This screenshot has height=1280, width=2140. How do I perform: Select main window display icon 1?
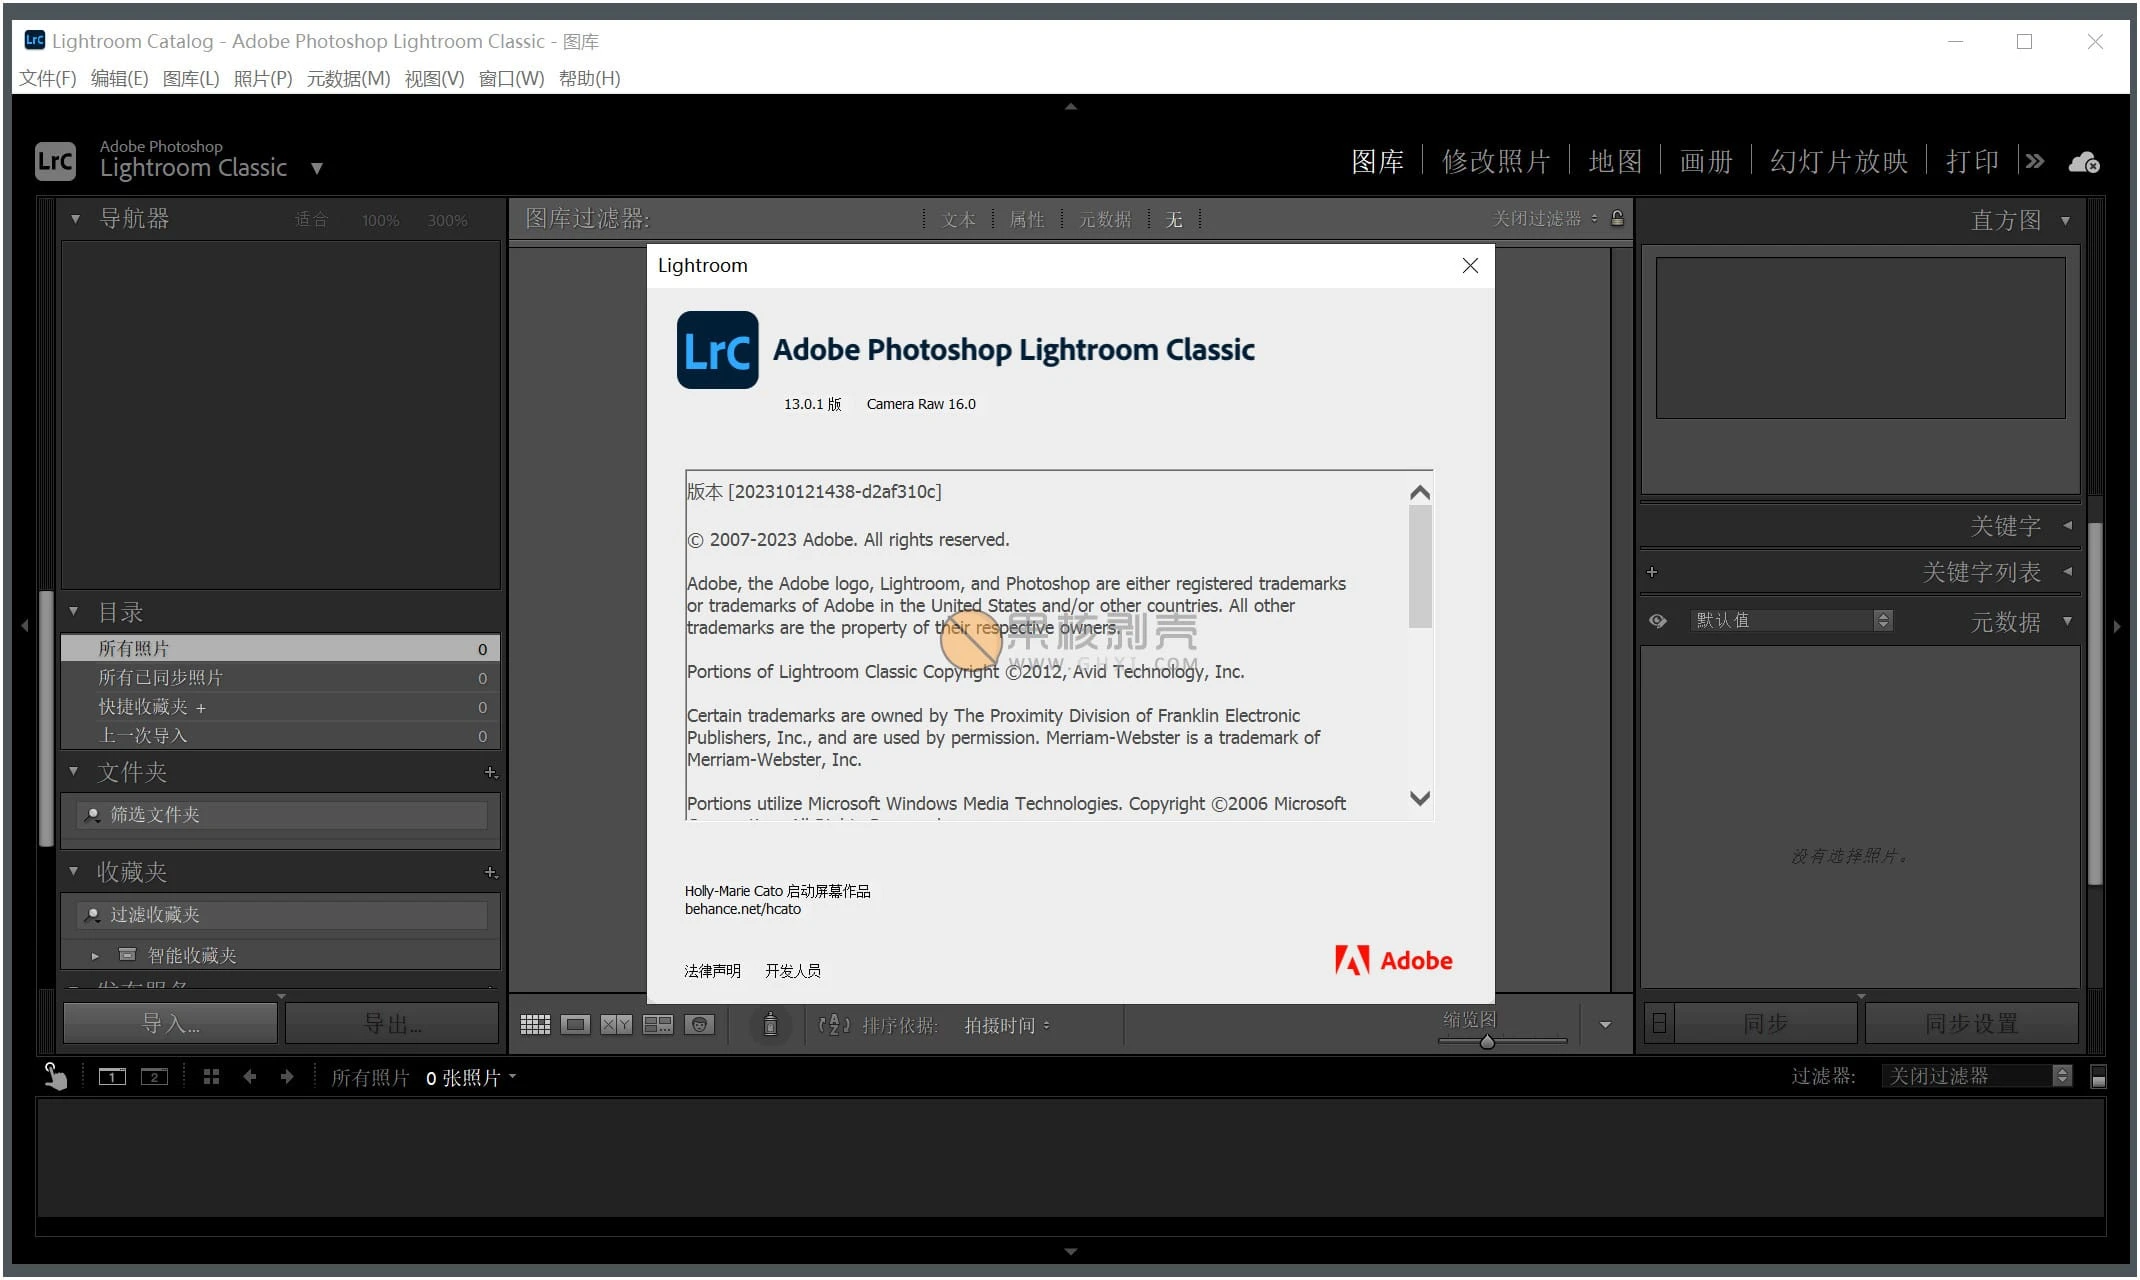[x=112, y=1077]
